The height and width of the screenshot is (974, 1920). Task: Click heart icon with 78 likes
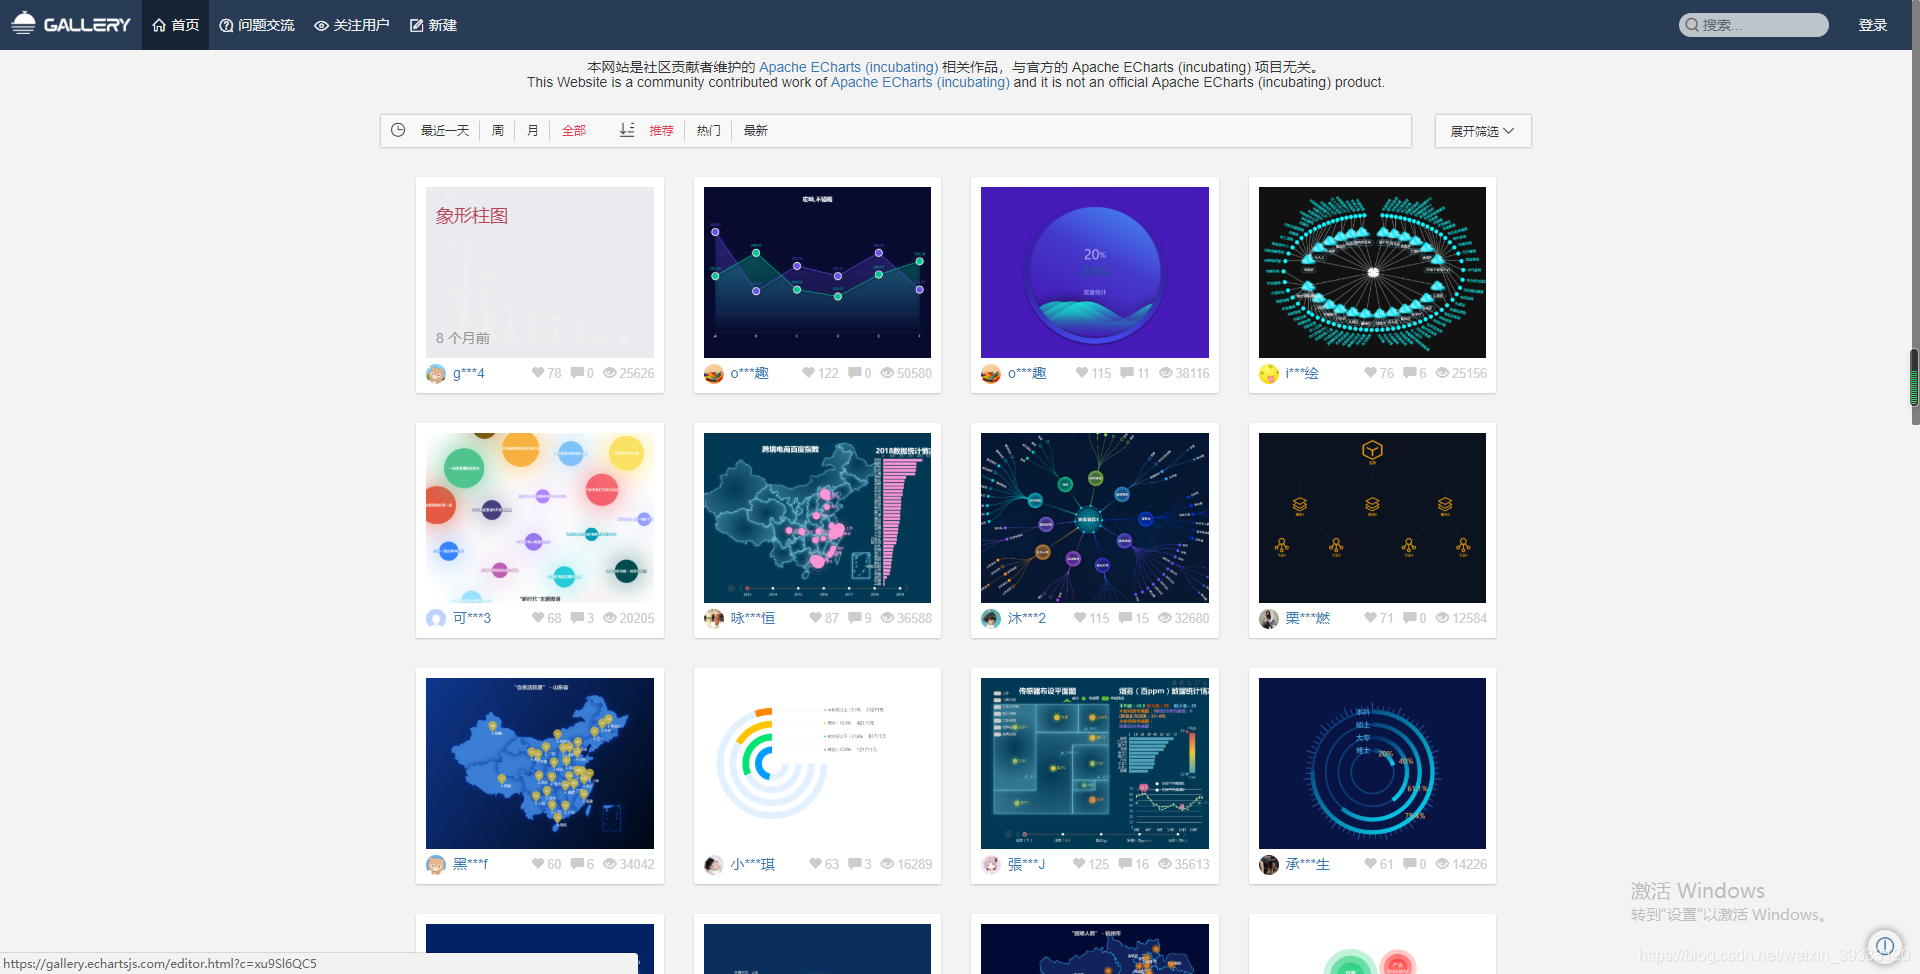pyautogui.click(x=538, y=373)
